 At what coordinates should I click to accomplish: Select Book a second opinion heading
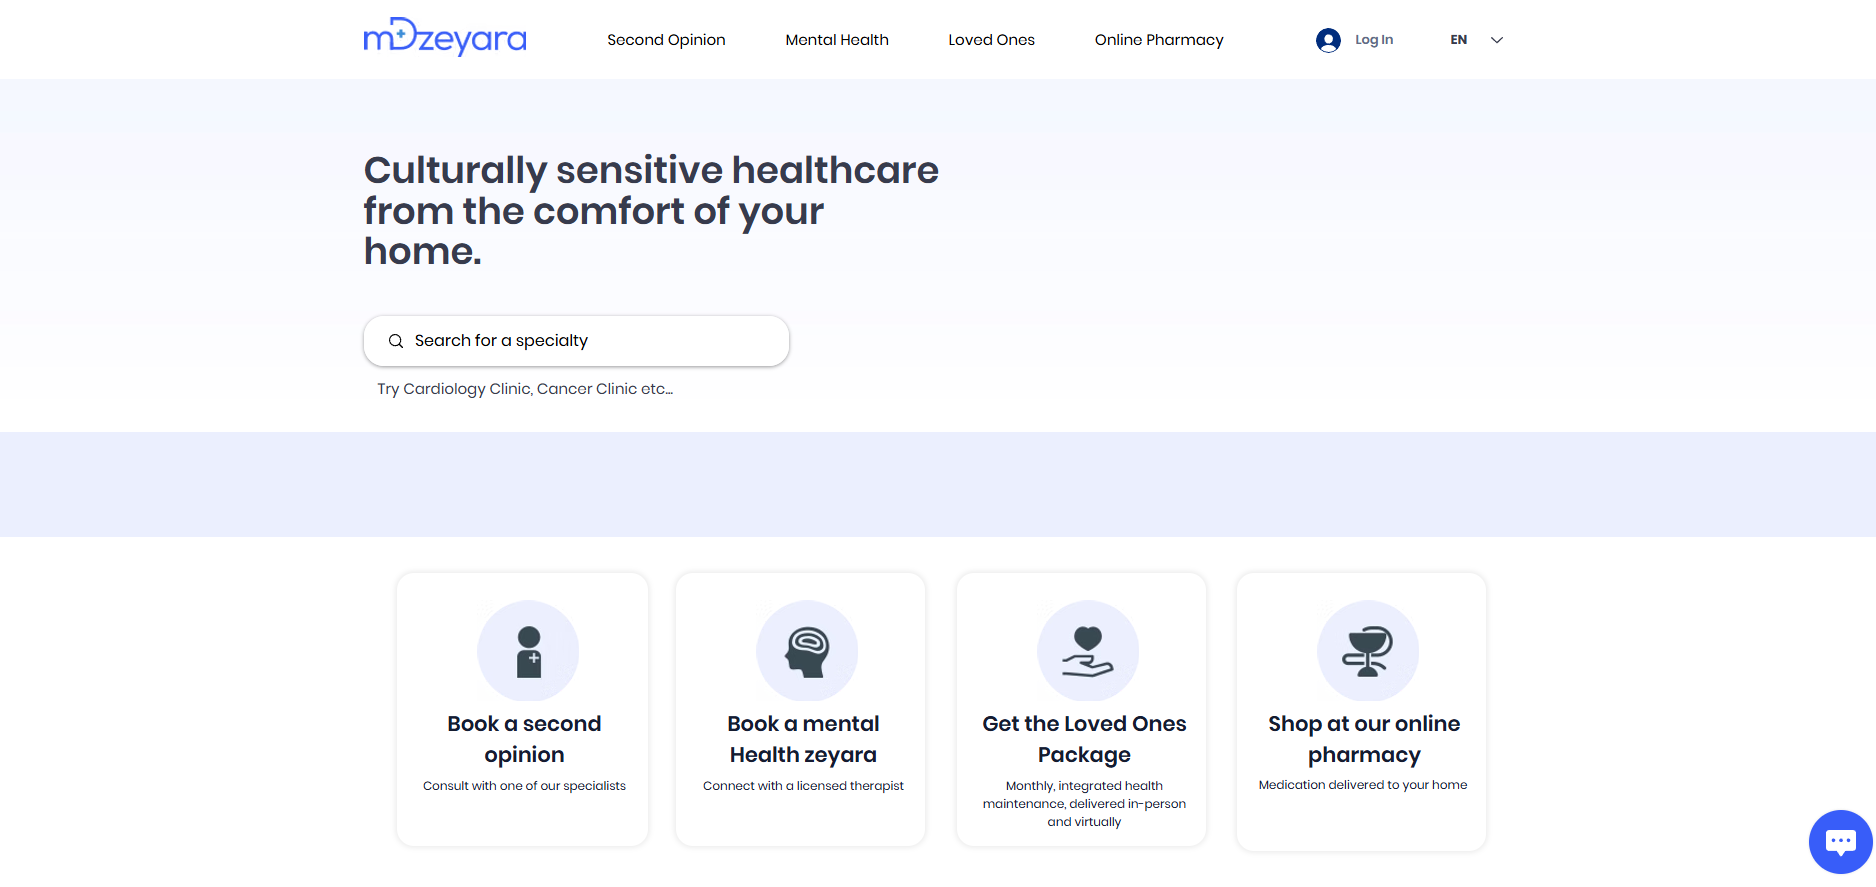[x=524, y=739]
